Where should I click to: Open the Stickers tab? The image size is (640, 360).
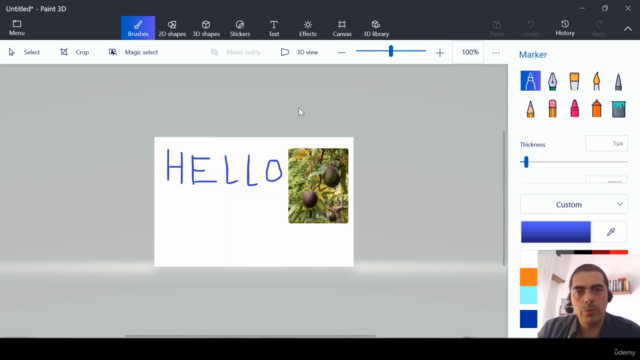click(240, 28)
